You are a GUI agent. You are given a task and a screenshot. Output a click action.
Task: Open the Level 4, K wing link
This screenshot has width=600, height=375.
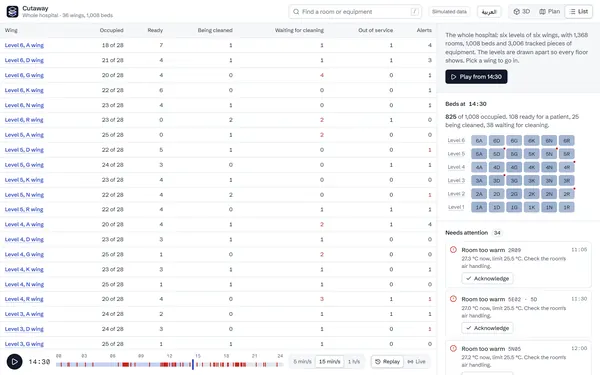pos(24,269)
